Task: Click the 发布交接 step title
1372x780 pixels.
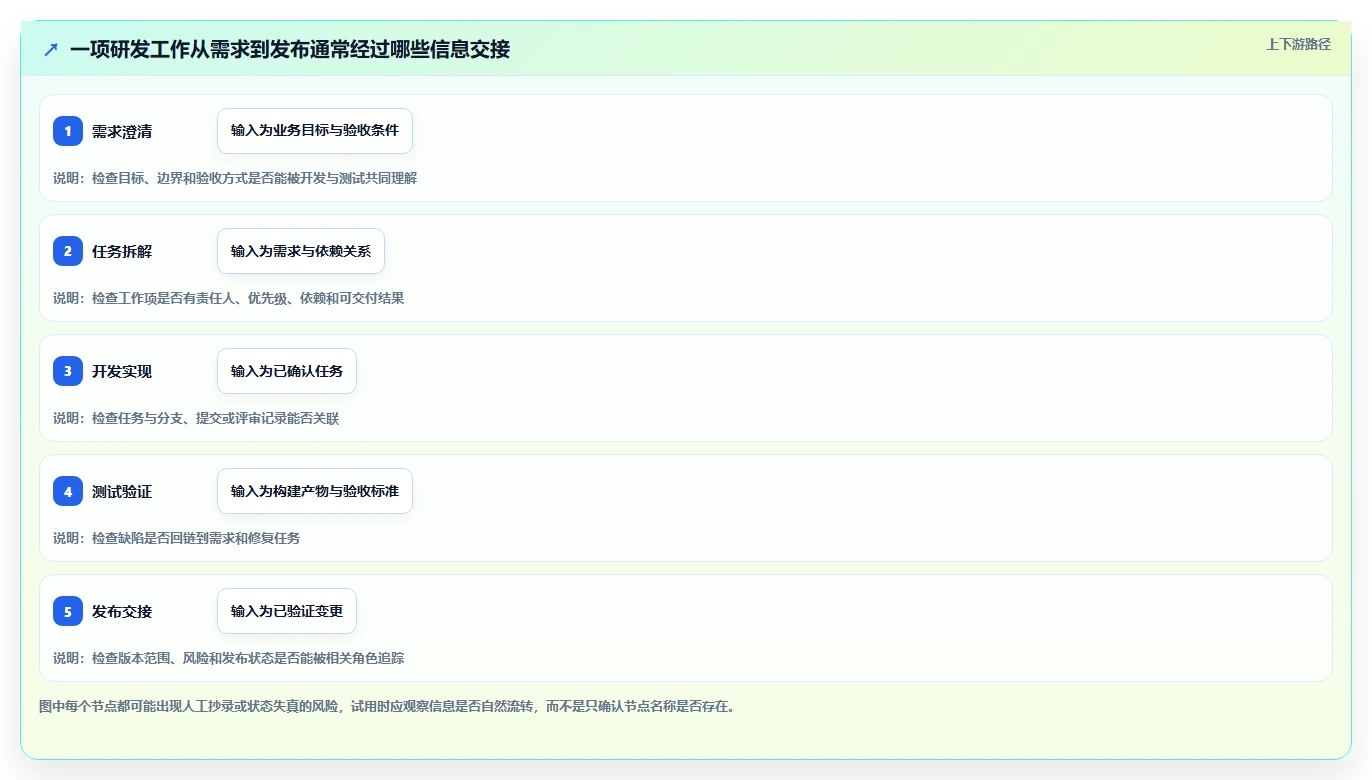Action: pyautogui.click(x=122, y=612)
